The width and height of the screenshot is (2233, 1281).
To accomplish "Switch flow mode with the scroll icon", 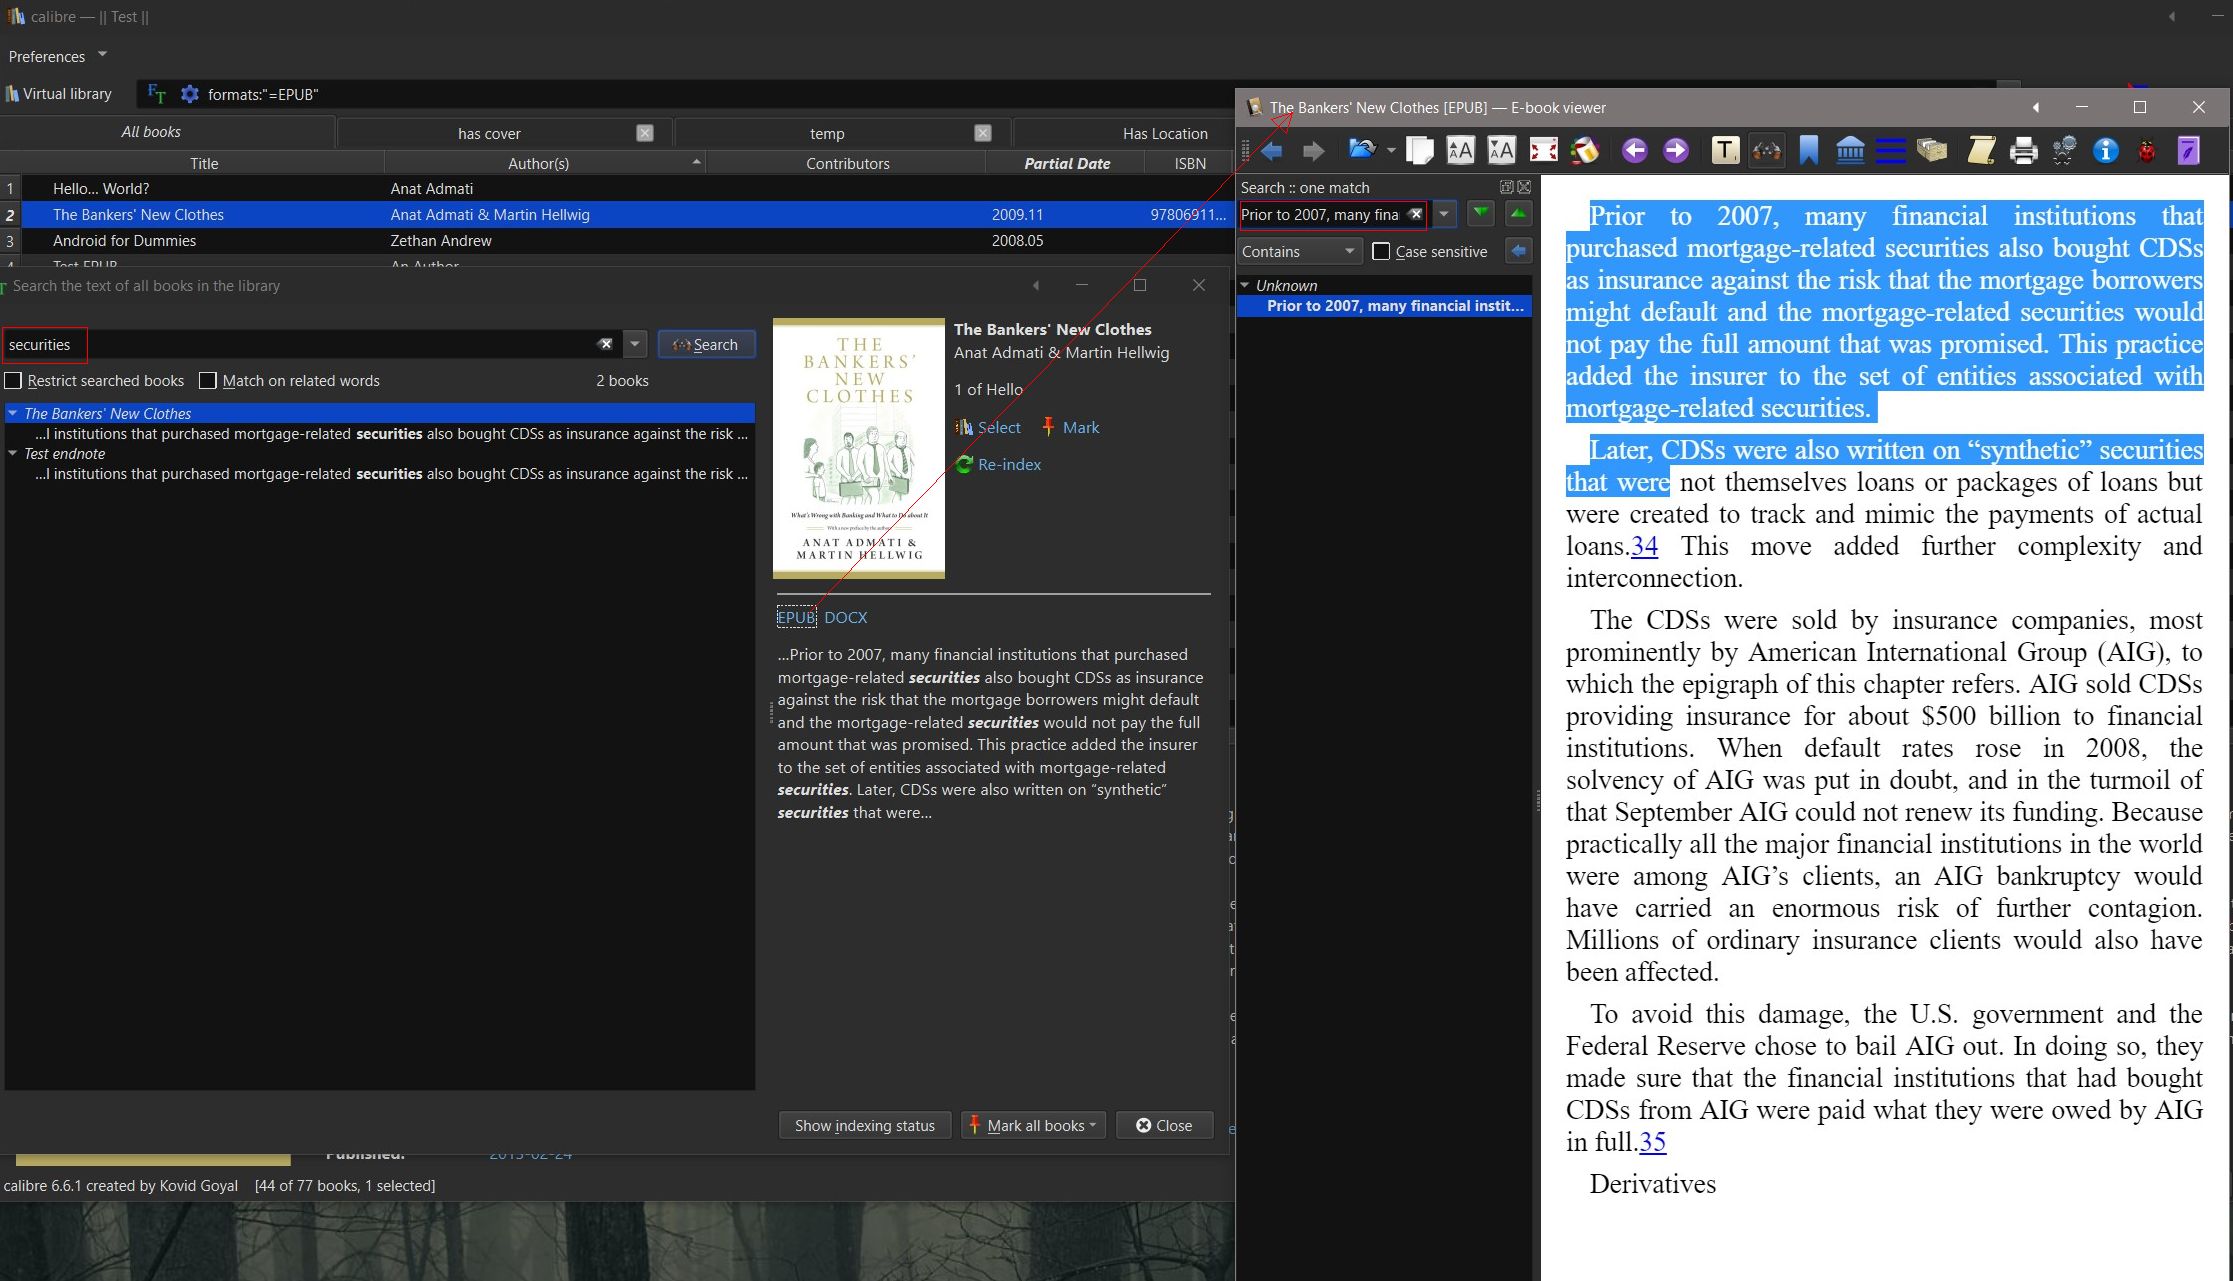I will [1981, 151].
